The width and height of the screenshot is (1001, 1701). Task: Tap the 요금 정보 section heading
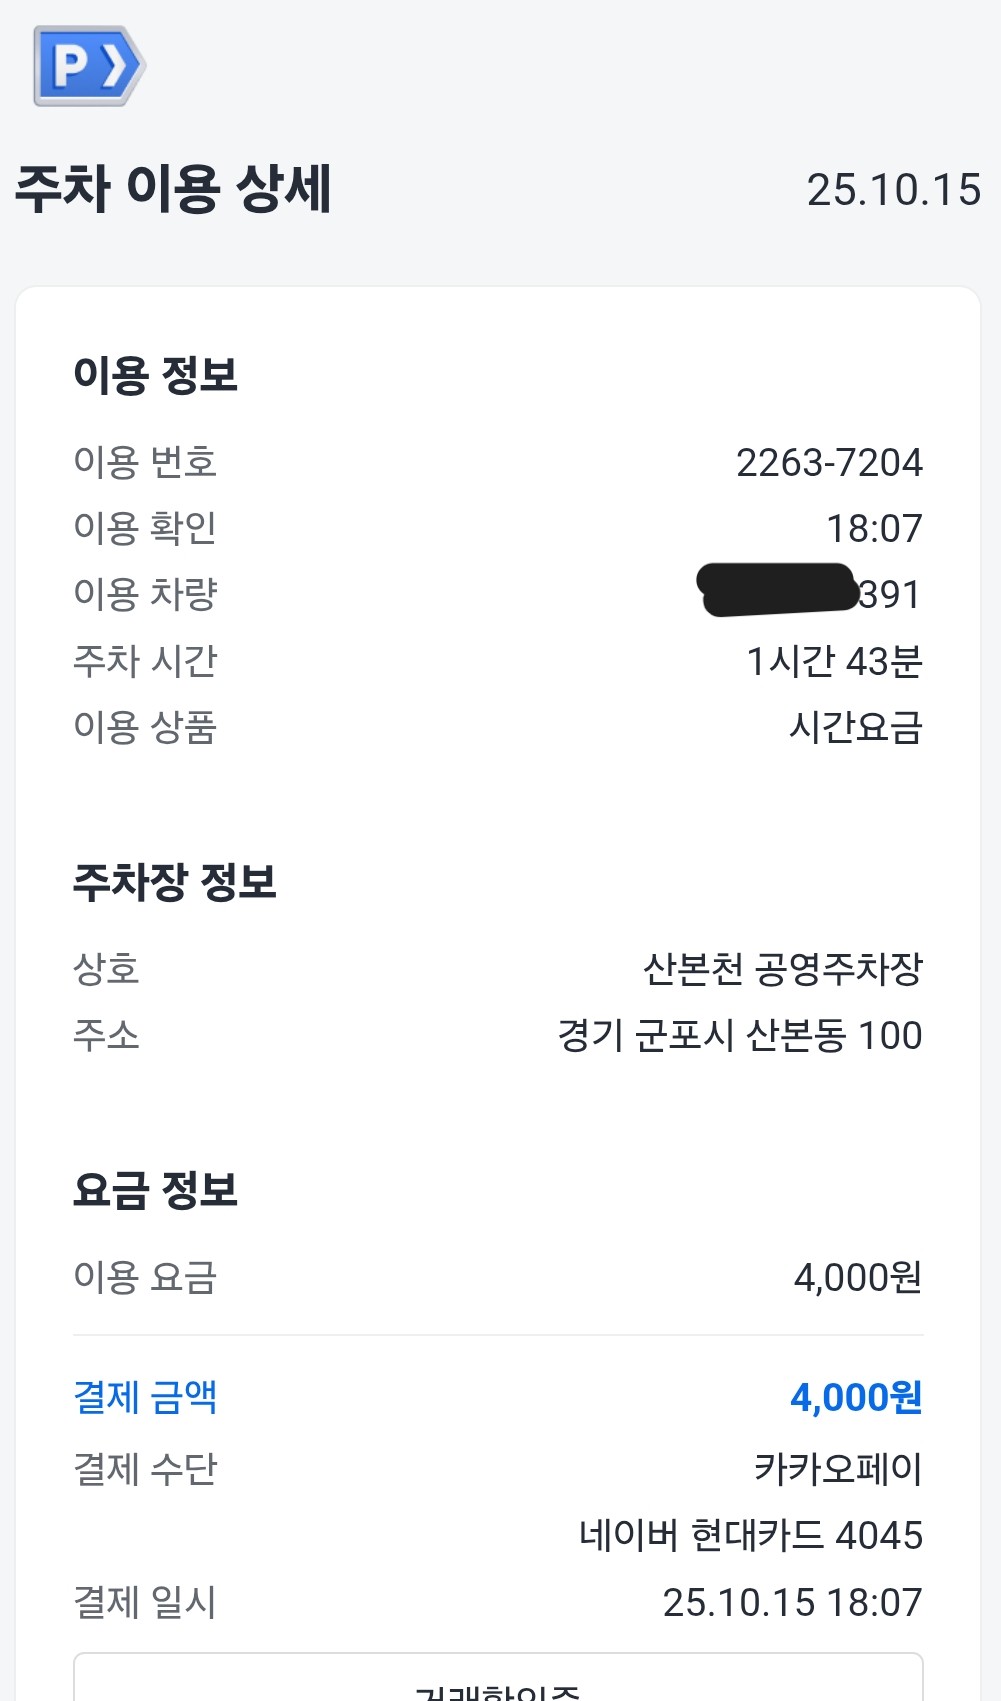[x=155, y=1190]
